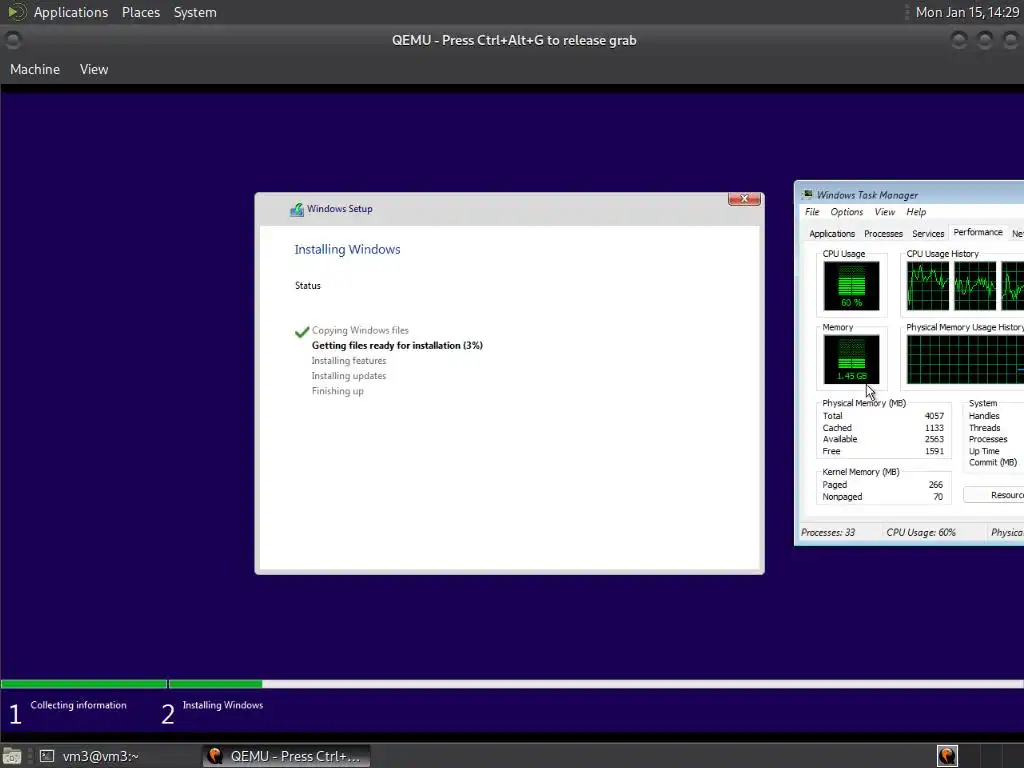
Task: Open the QEMU View menu
Action: [x=94, y=69]
